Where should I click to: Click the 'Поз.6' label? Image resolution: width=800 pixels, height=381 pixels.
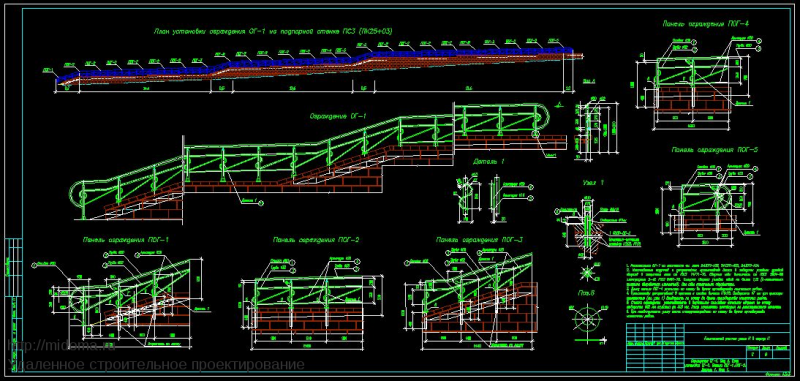tap(587, 293)
